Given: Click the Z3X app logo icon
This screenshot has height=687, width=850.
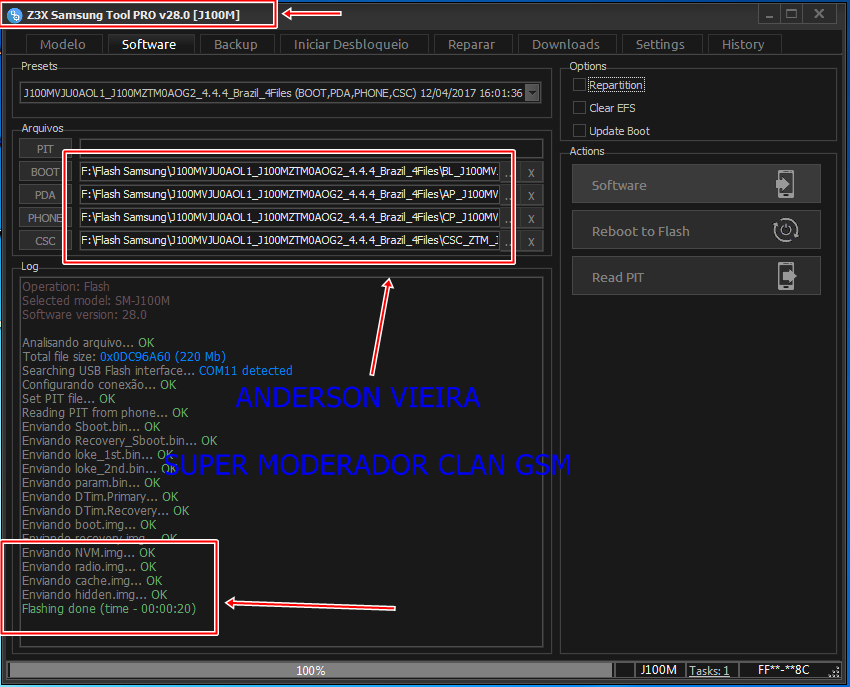Looking at the screenshot, I should [15, 15].
